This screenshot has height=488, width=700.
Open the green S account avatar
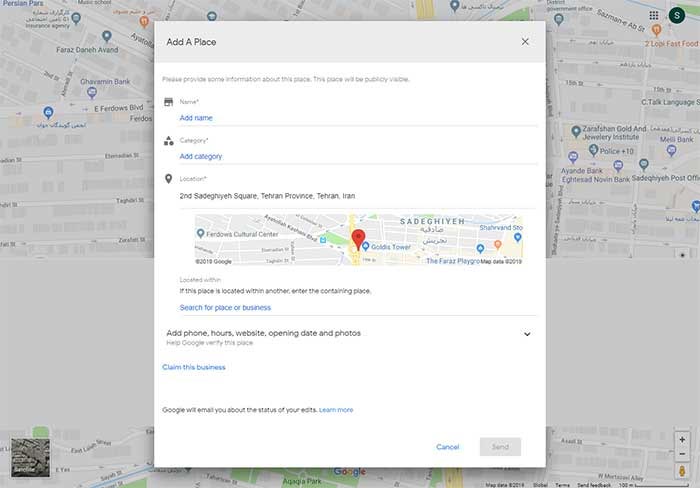click(677, 16)
